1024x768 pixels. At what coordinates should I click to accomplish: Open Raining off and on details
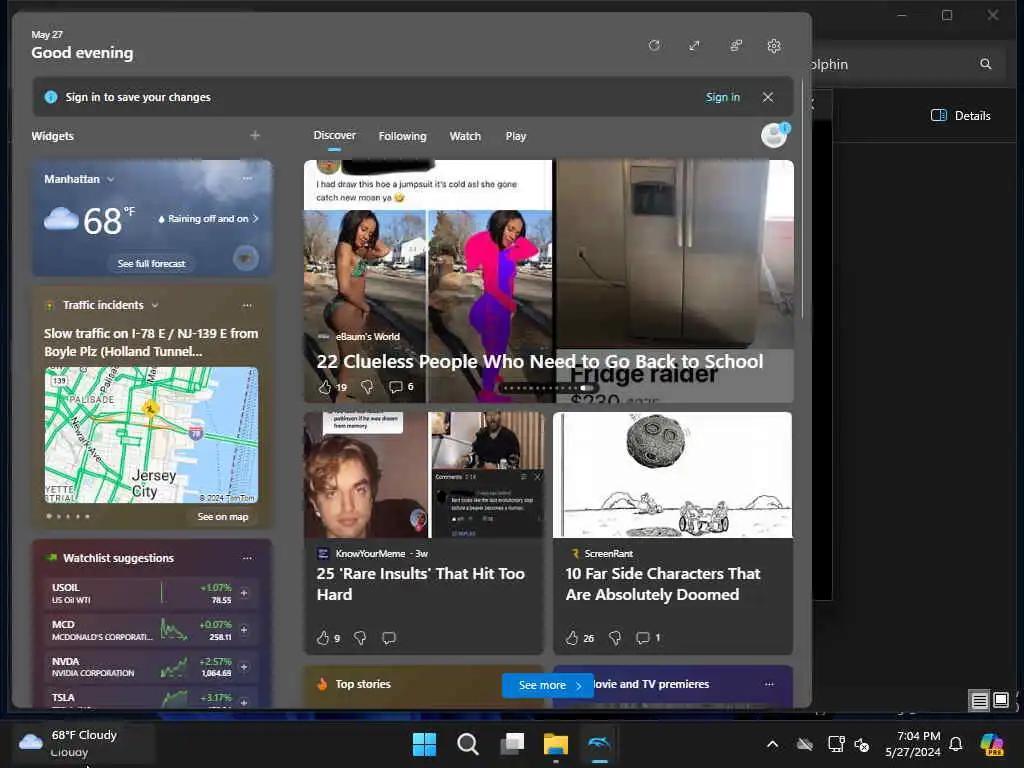tap(208, 219)
